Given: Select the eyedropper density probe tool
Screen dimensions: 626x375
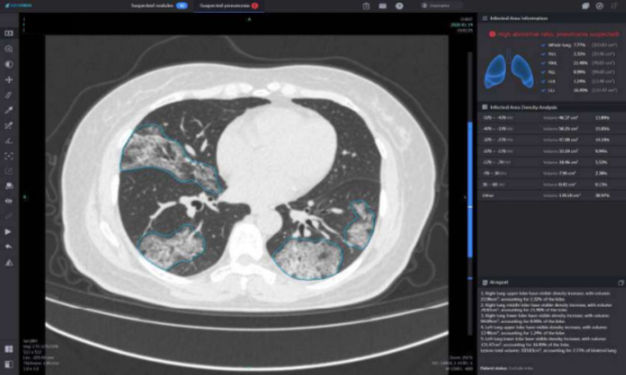Looking at the screenshot, I should [9, 110].
